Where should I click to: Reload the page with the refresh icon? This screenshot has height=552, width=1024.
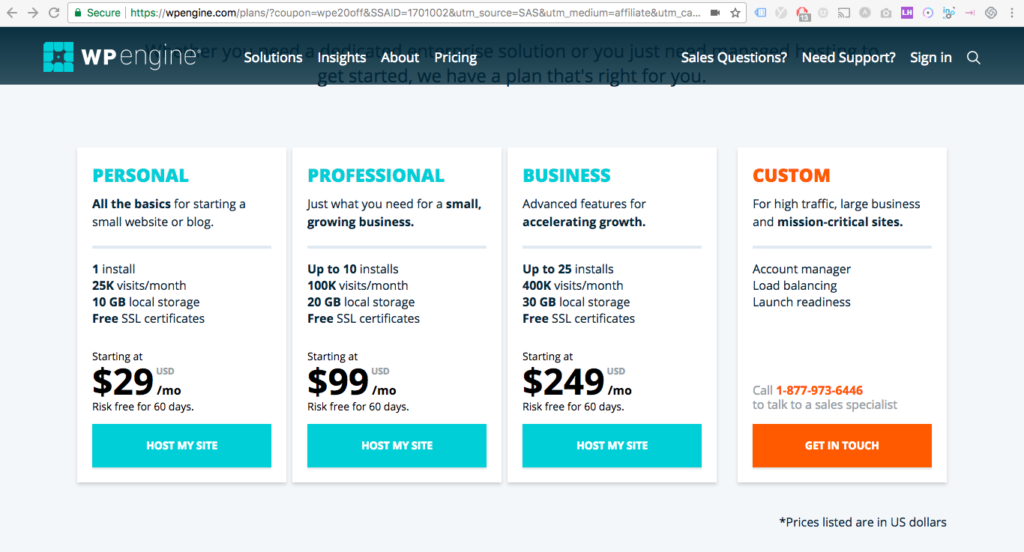pyautogui.click(x=54, y=12)
